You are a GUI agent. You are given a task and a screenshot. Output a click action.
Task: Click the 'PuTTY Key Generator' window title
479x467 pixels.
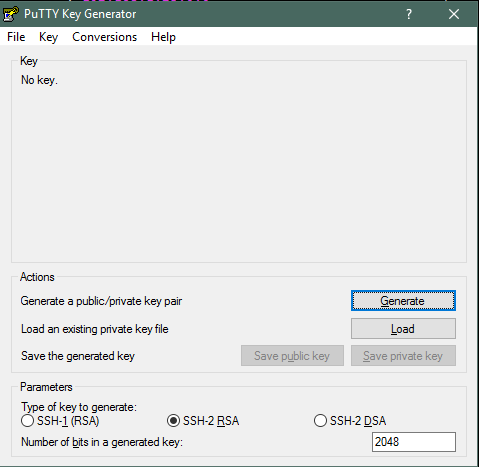point(80,14)
